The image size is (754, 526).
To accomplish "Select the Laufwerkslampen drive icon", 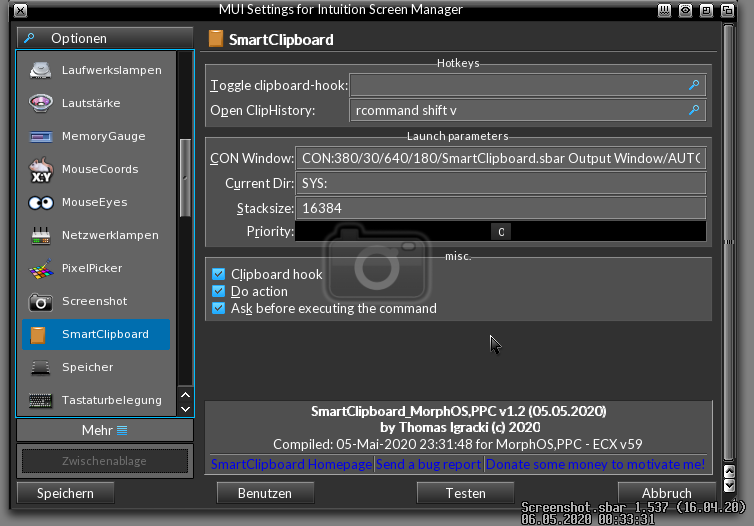I will (x=41, y=71).
